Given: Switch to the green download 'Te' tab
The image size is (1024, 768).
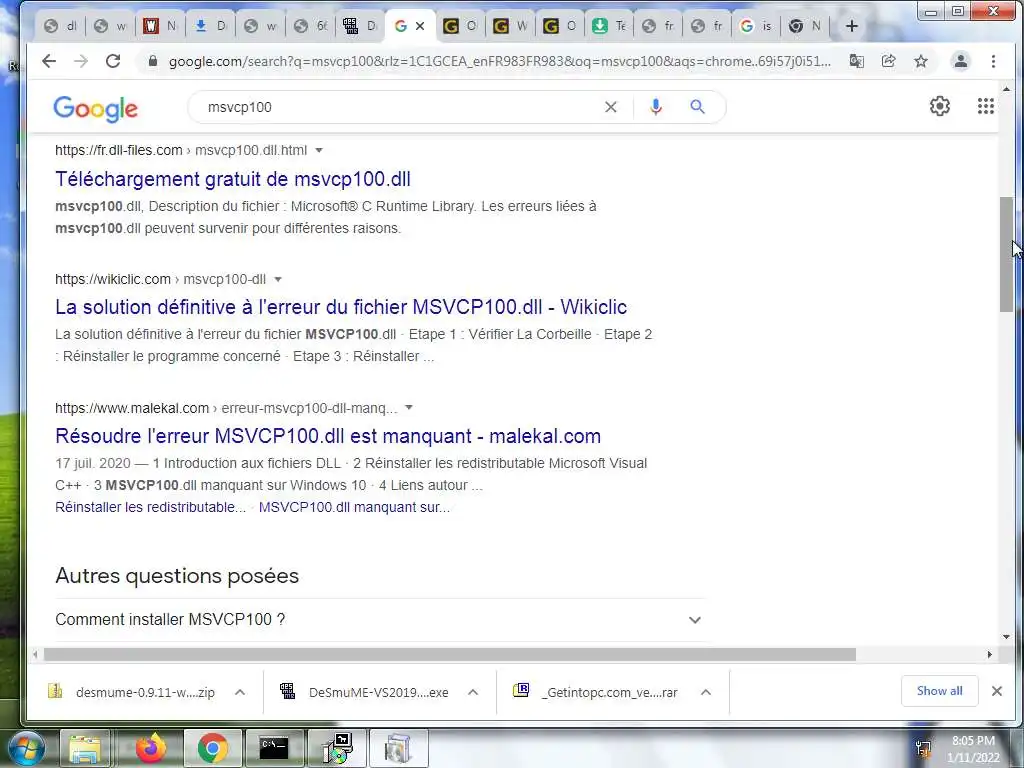Looking at the screenshot, I should click(x=609, y=26).
